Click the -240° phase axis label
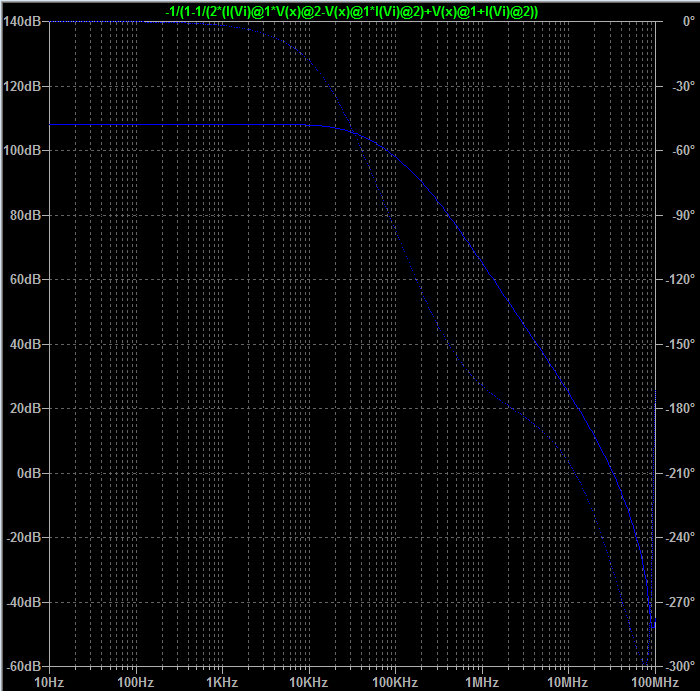This screenshot has height=691, width=700. (680, 537)
